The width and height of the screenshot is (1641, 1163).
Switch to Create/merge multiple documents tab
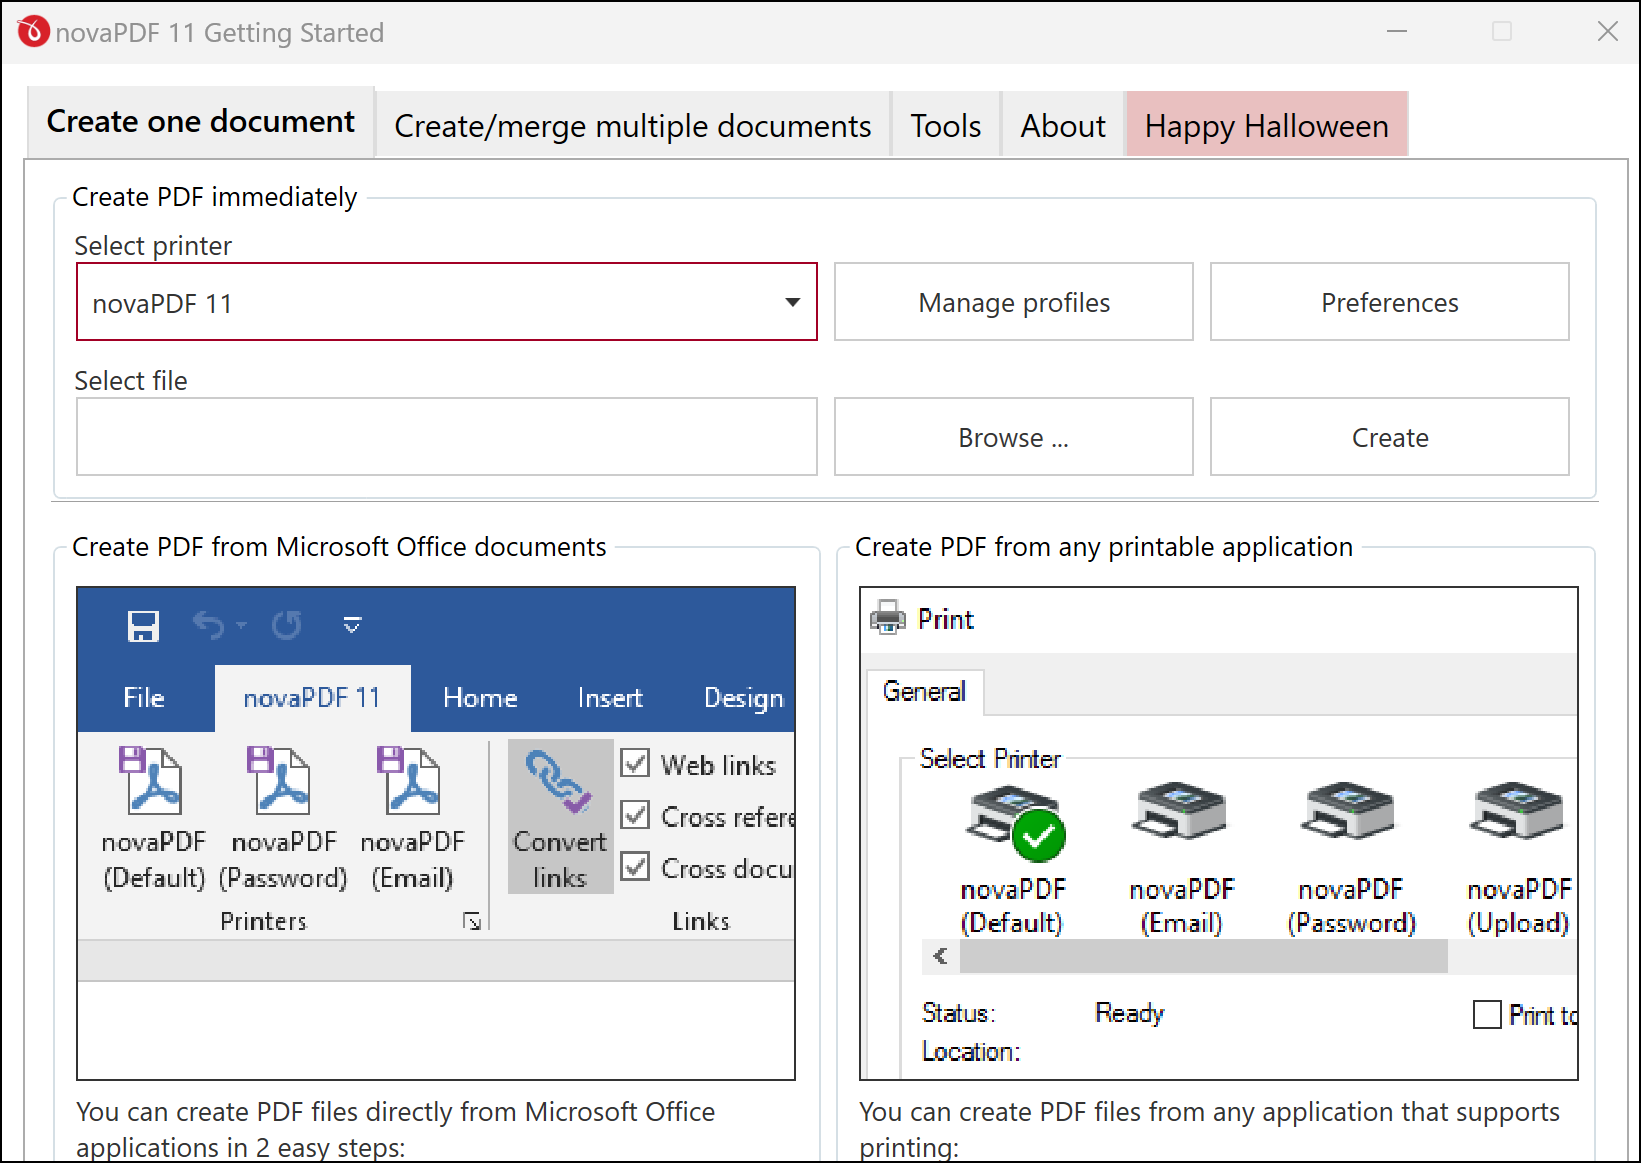(633, 126)
